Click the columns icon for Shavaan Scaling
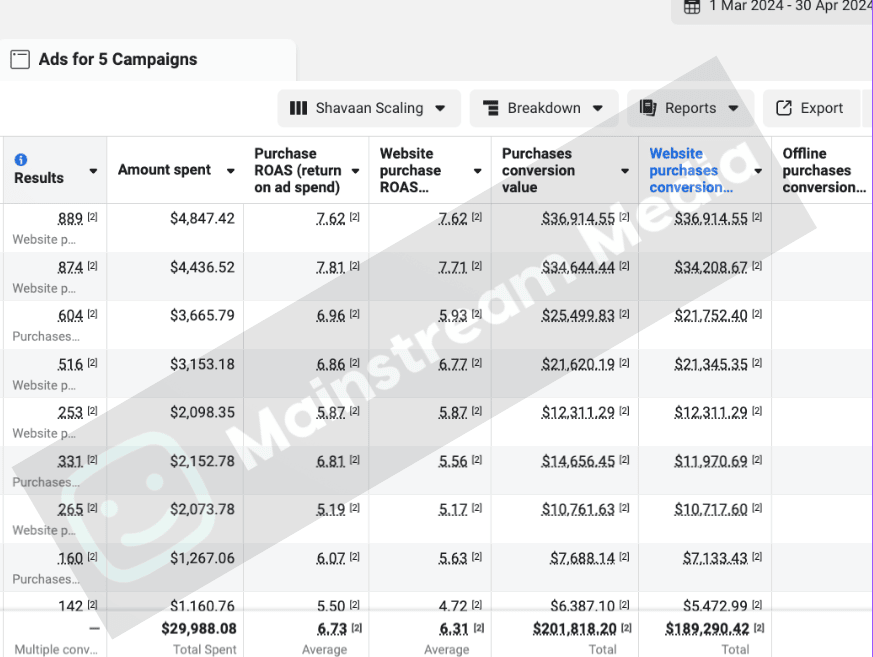This screenshot has width=873, height=657. [x=298, y=108]
